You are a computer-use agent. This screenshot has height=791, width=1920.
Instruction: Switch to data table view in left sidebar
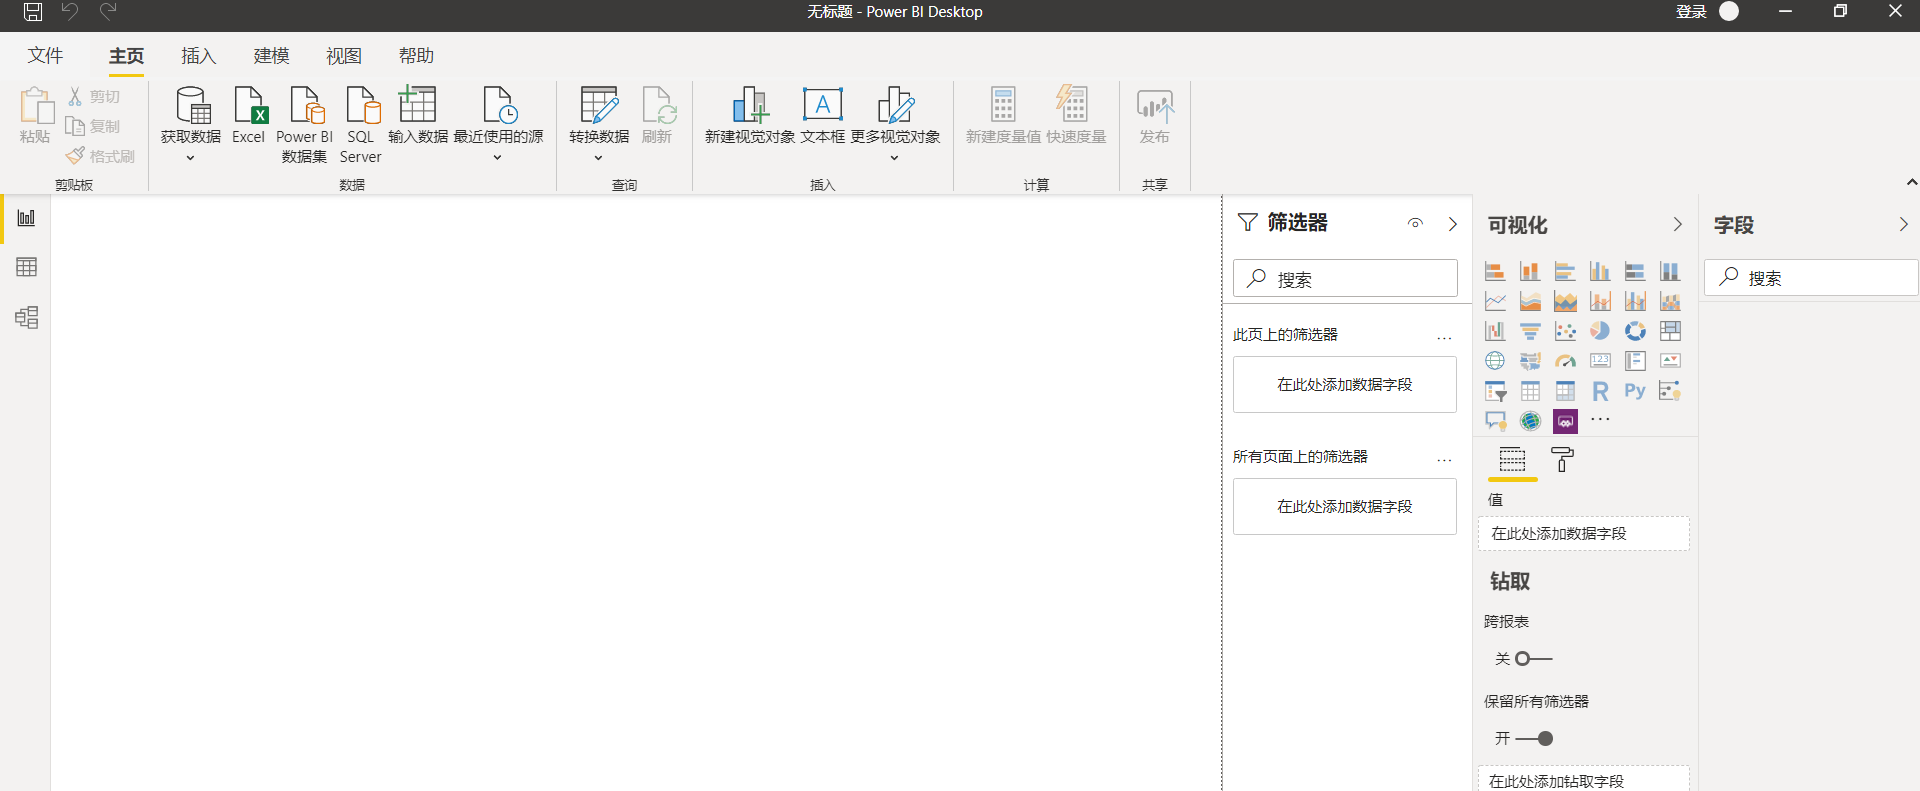click(26, 267)
